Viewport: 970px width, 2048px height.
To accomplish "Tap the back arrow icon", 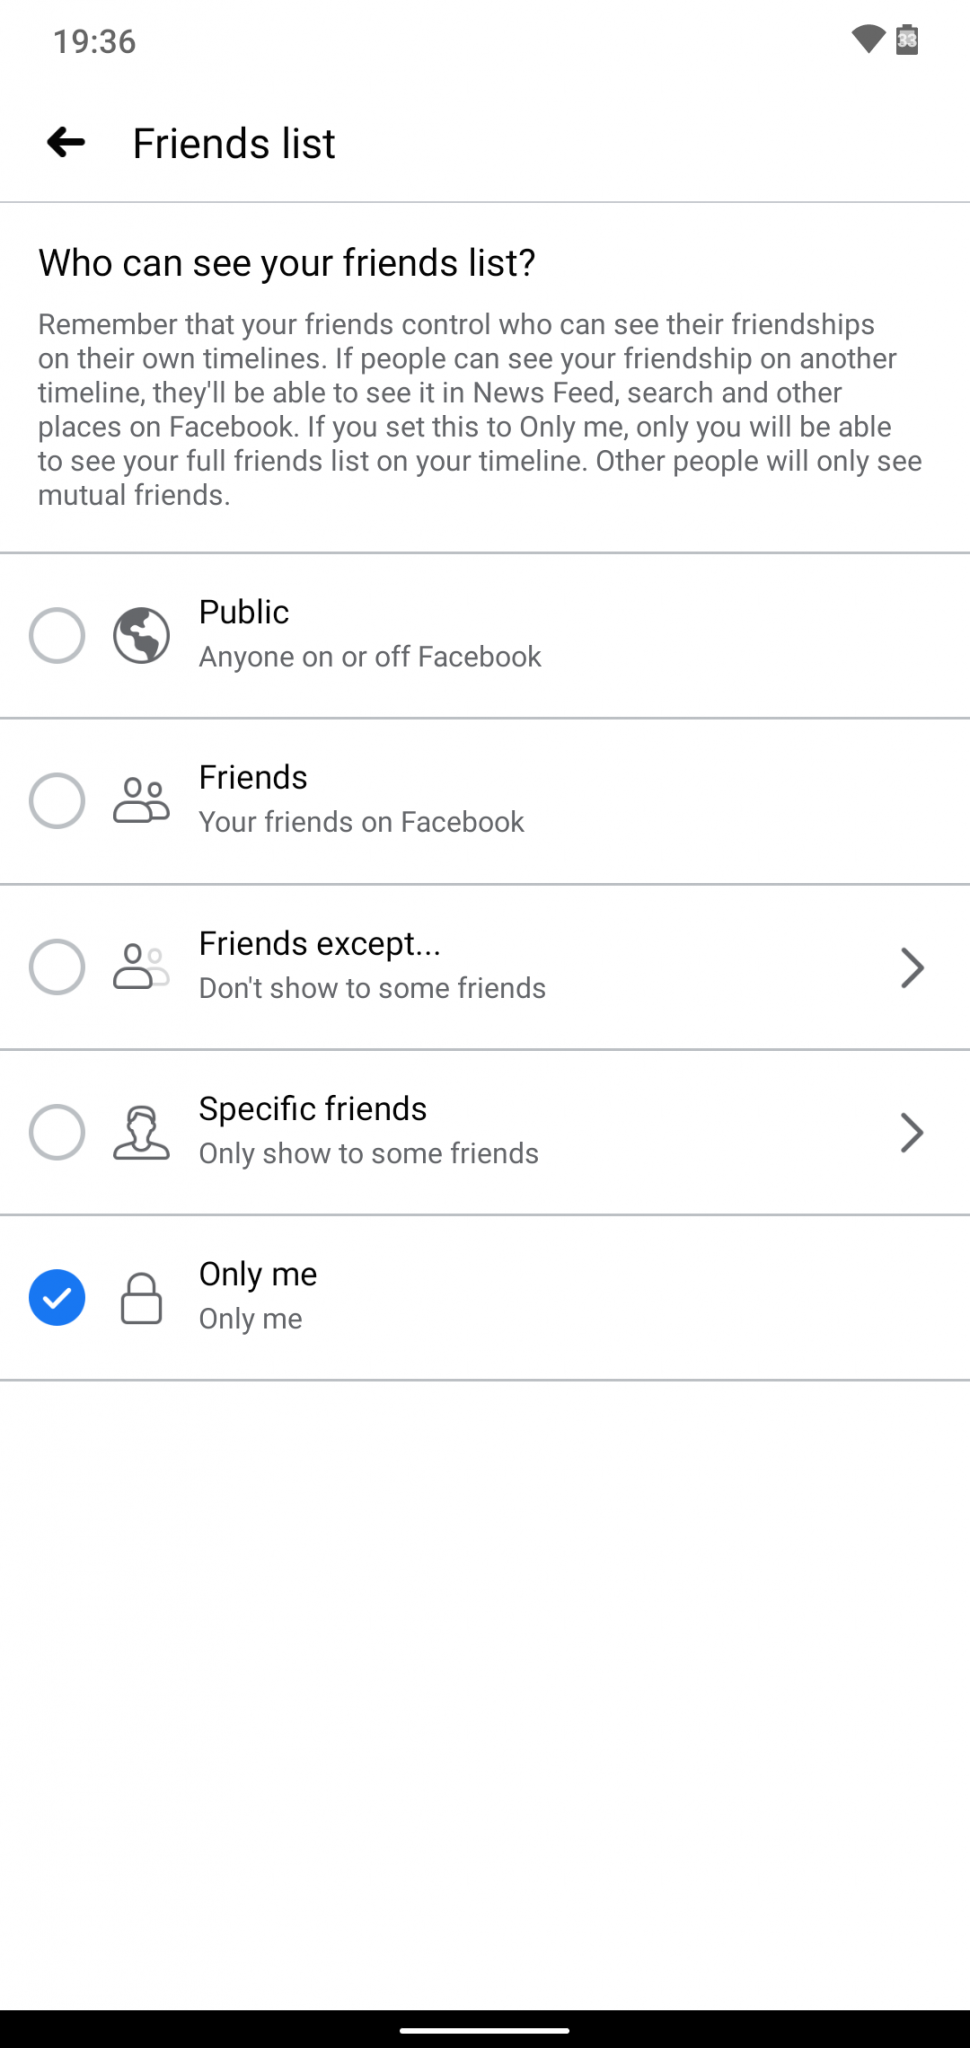I will coord(66,143).
